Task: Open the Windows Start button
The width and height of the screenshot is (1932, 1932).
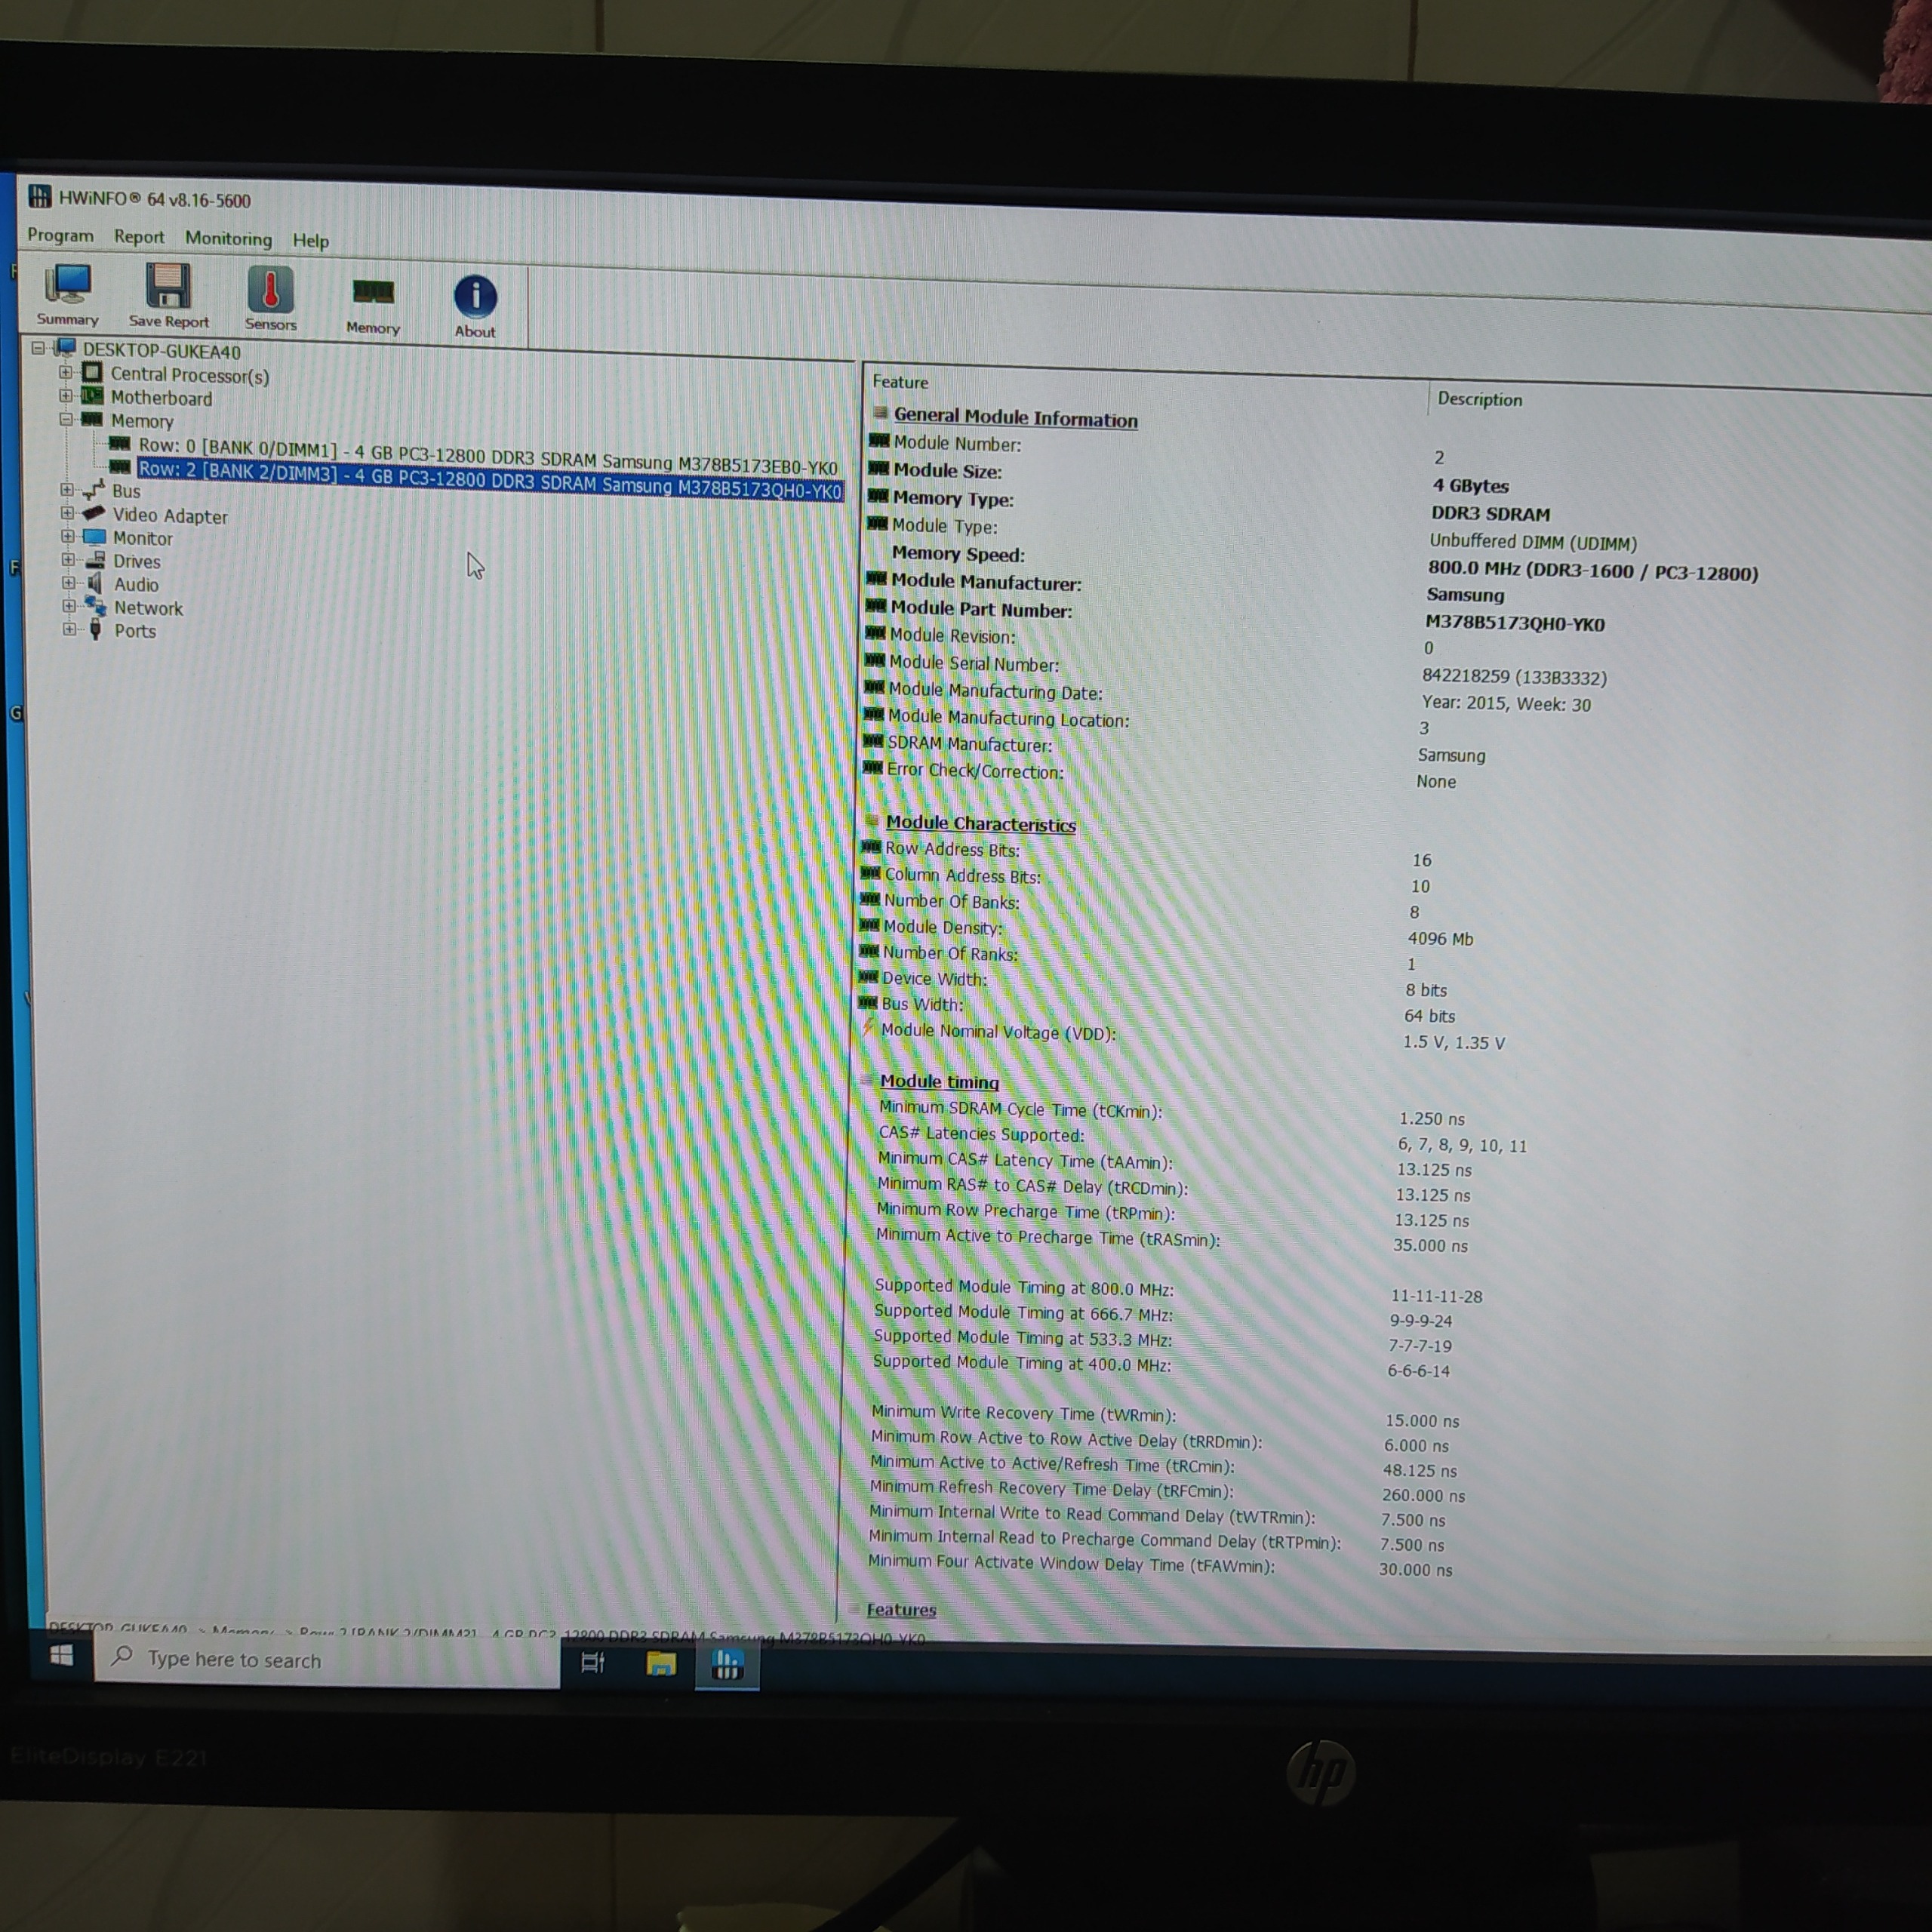Action: (x=62, y=1656)
